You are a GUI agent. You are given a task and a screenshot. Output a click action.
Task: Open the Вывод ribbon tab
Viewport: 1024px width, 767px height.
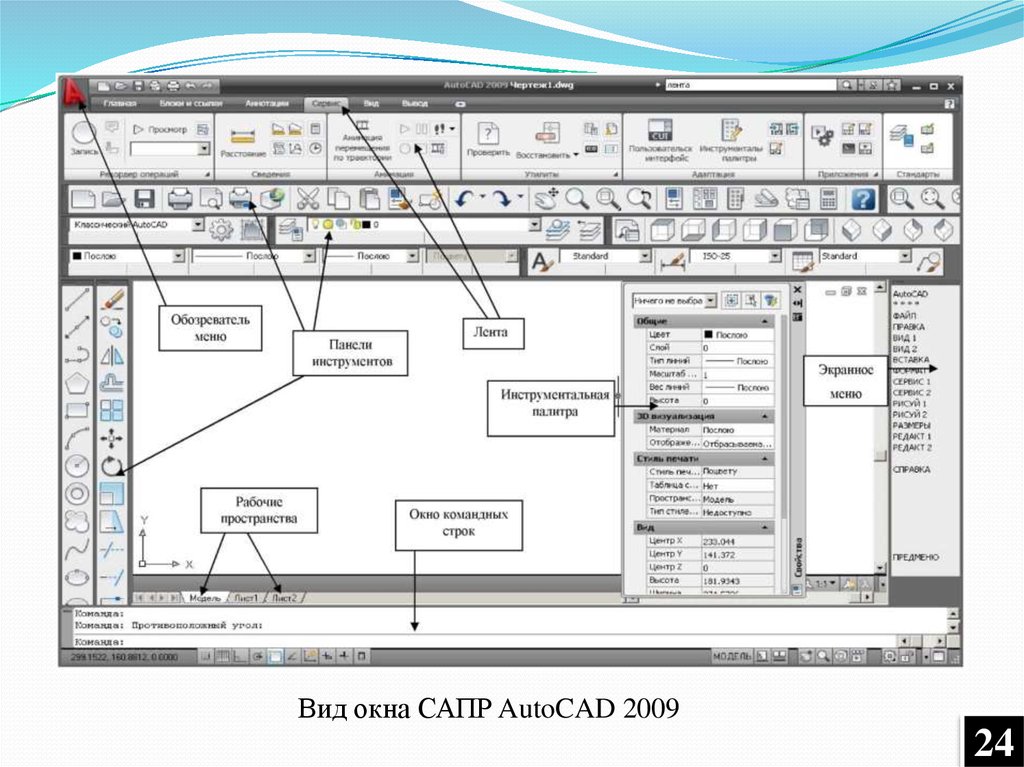[415, 103]
